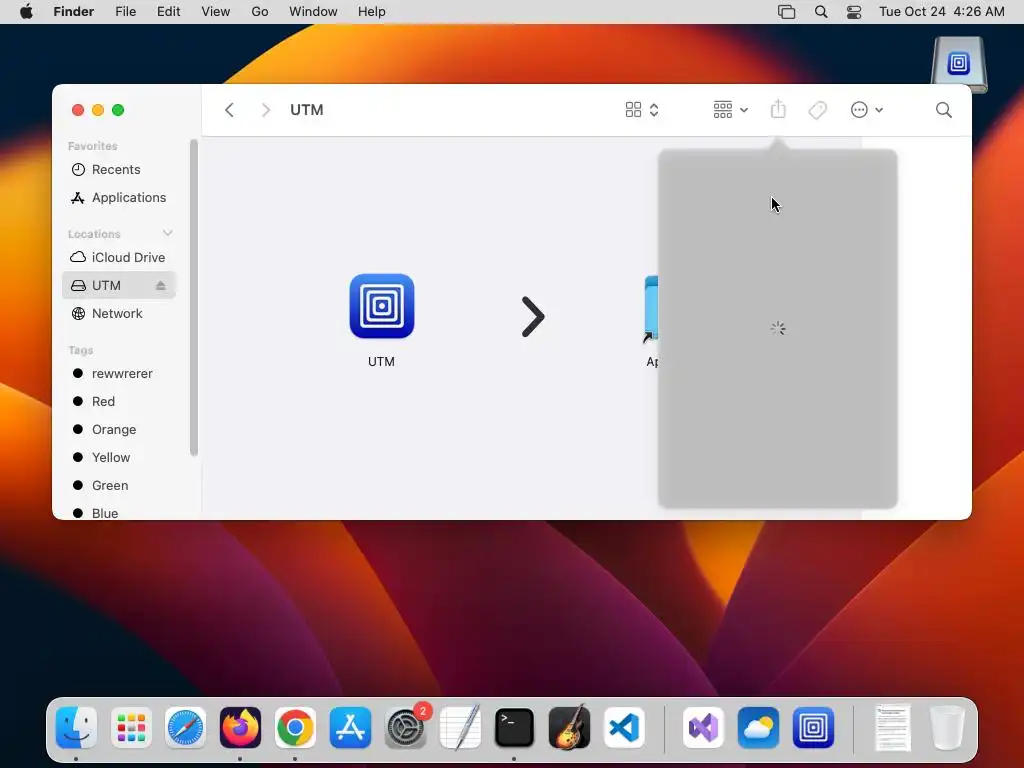1024x768 pixels.
Task: Switch the icon view mode selector
Action: tap(642, 110)
